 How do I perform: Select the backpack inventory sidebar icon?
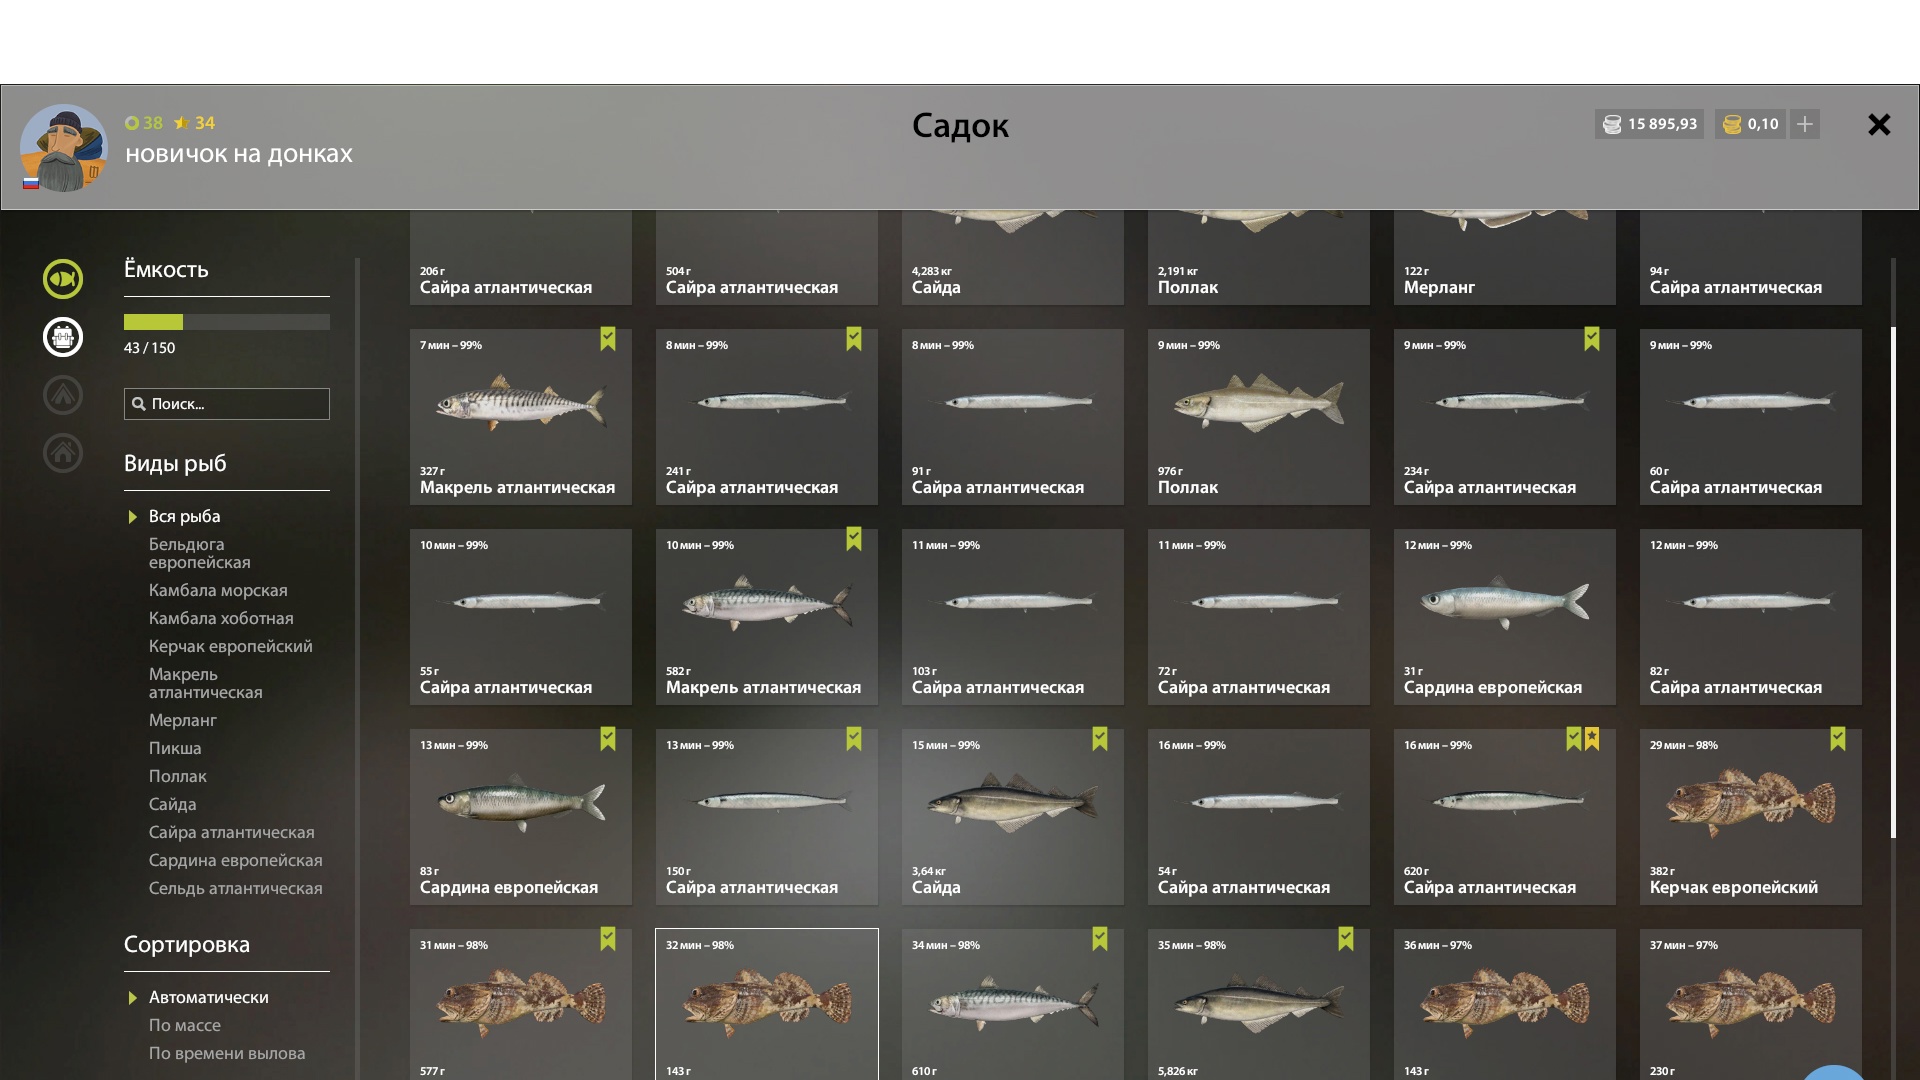pos(62,337)
